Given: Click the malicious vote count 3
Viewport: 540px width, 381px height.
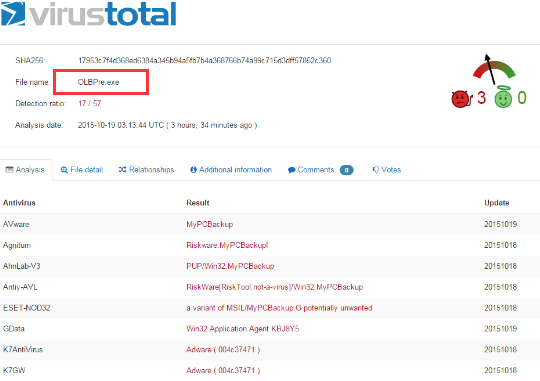Looking at the screenshot, I should pos(481,98).
